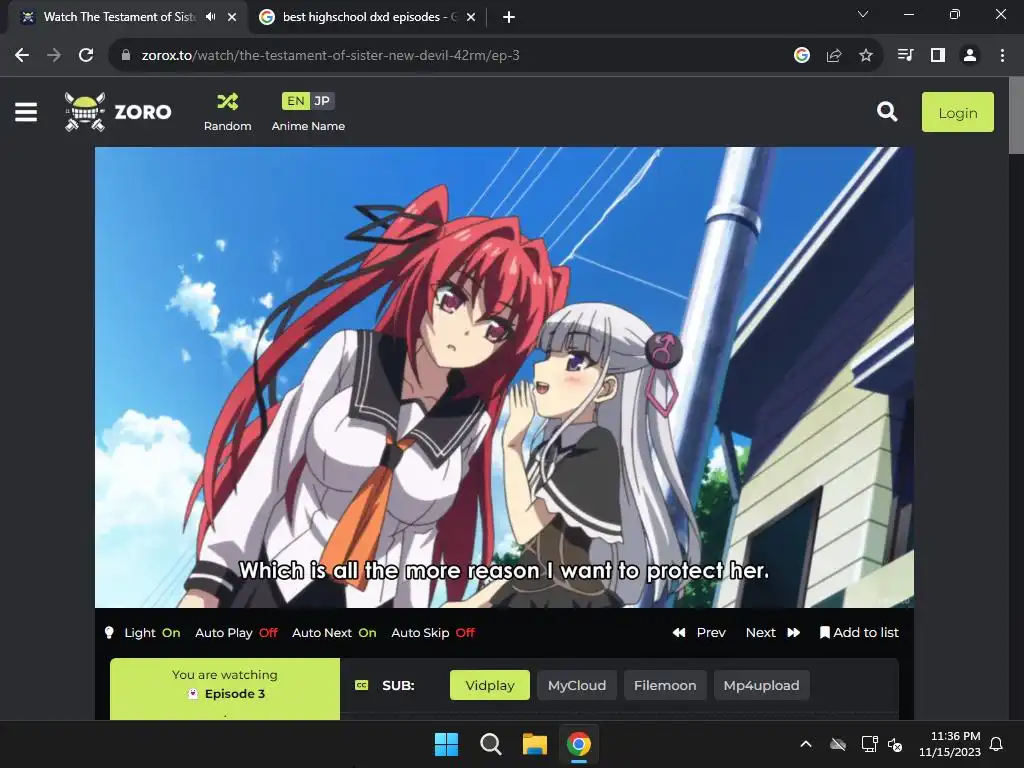Switch to Watch The Testament tab

pos(118,17)
